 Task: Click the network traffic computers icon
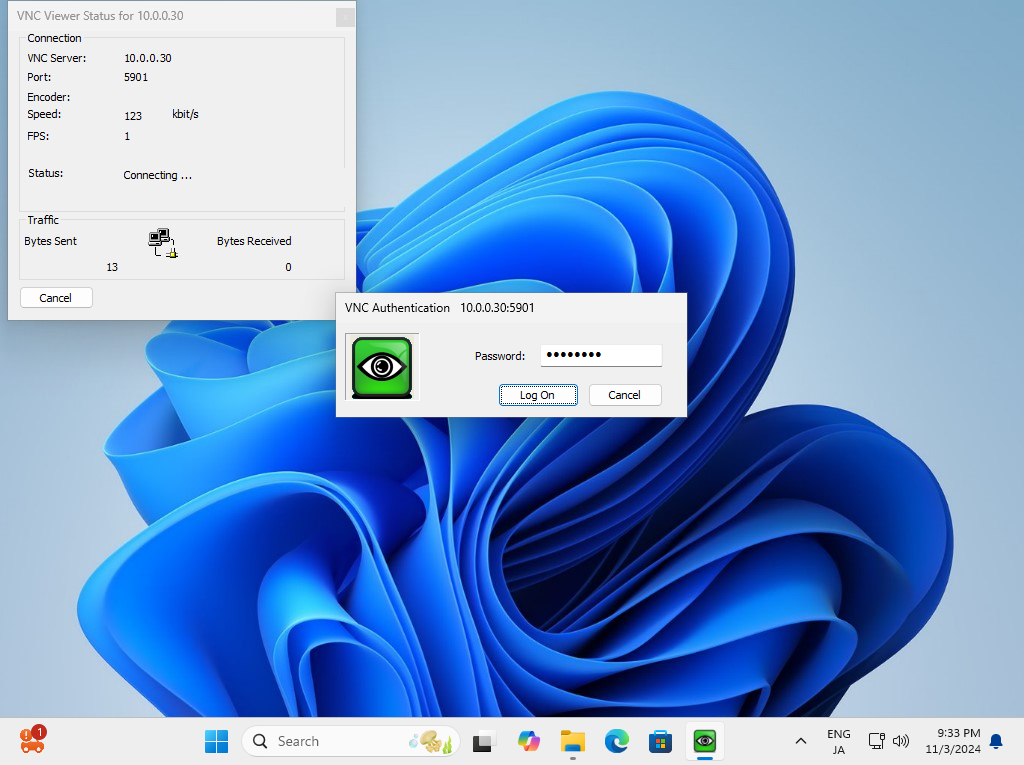click(162, 243)
